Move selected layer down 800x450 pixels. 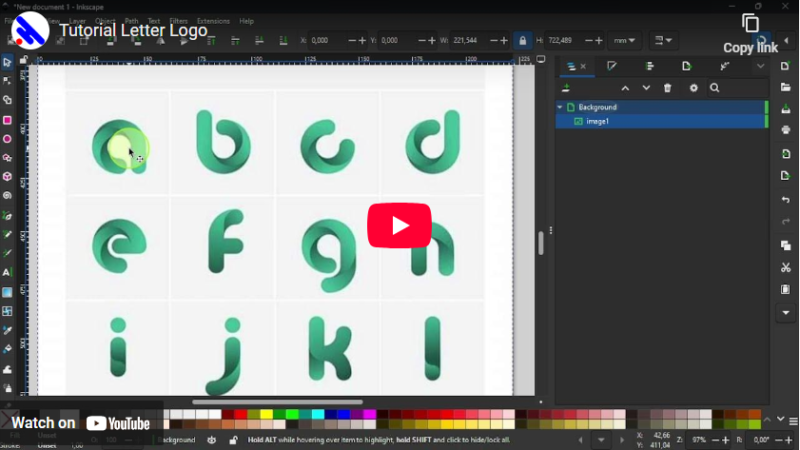646,88
